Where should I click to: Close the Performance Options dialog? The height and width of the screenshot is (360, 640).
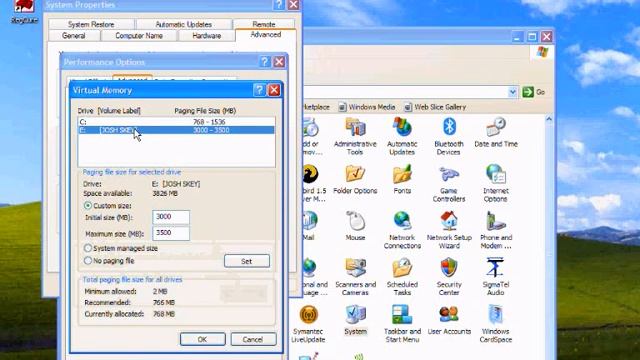point(279,62)
